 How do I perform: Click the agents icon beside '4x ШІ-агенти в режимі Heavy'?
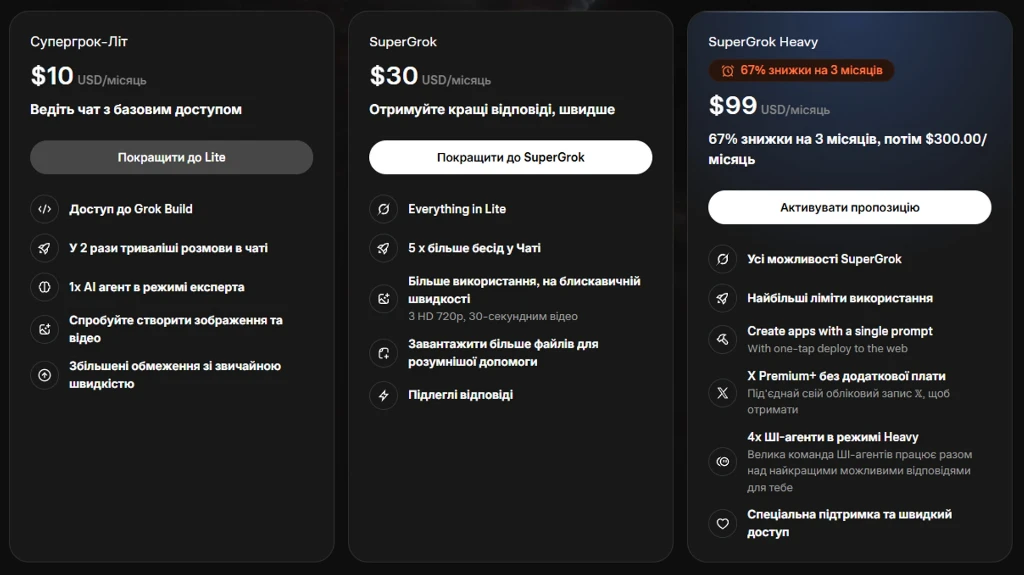(722, 462)
